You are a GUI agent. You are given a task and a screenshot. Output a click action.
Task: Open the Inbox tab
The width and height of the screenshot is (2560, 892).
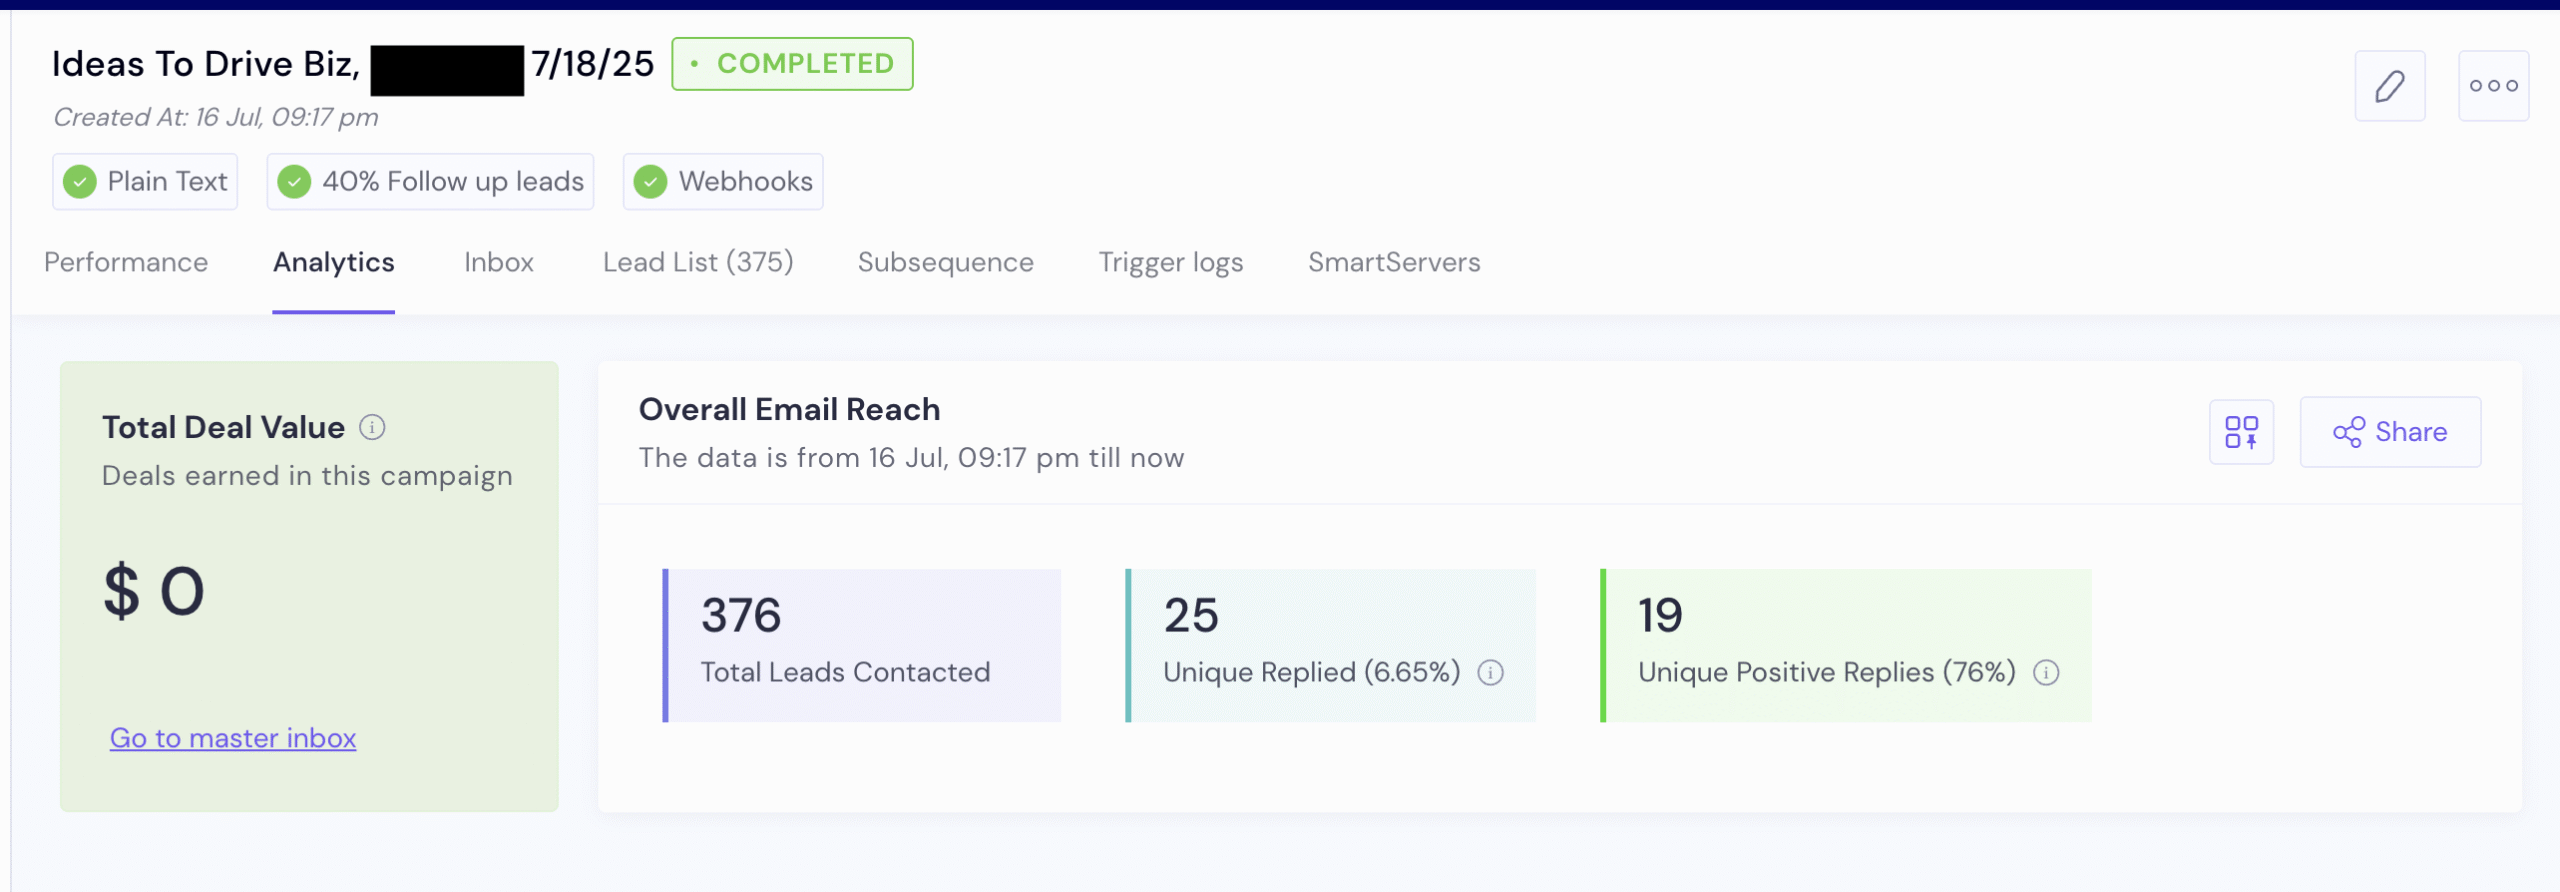498,262
